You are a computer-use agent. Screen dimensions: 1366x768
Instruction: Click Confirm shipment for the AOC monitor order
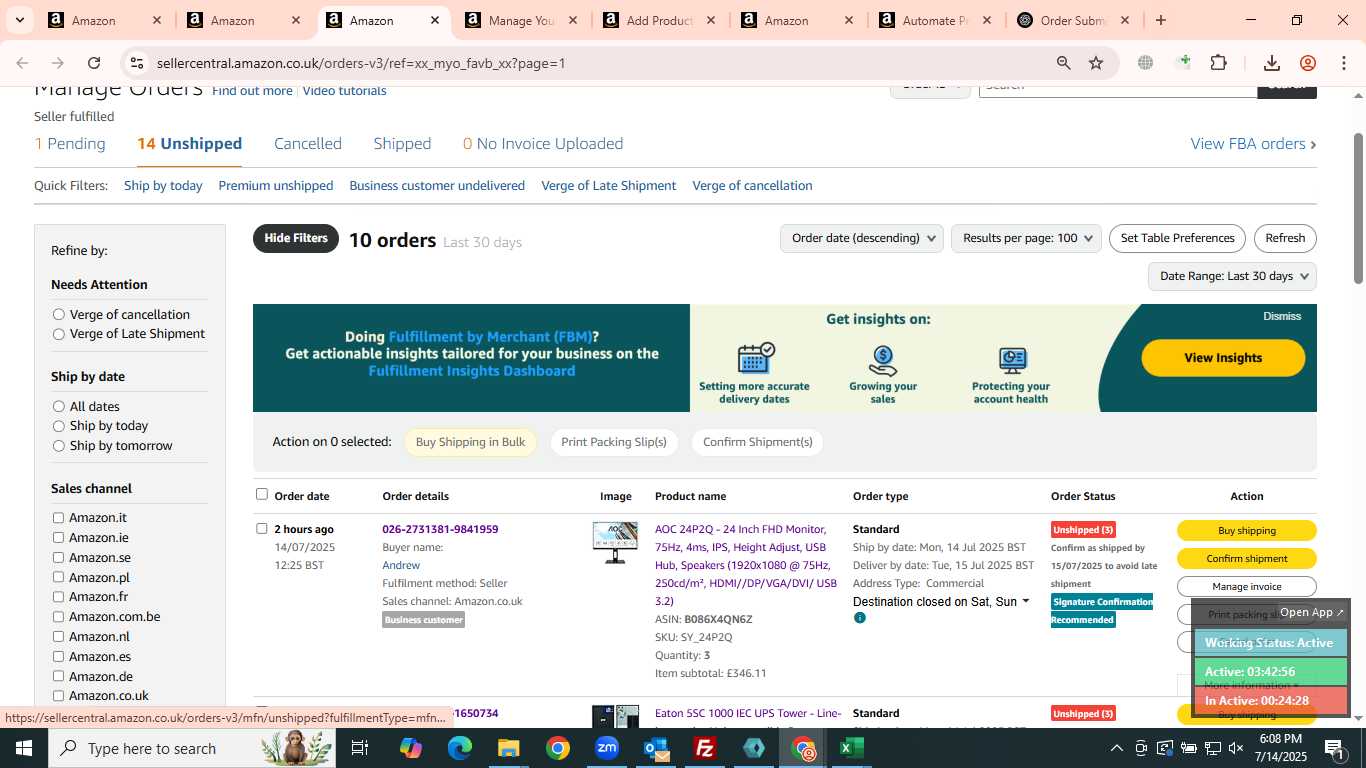pos(1246,559)
